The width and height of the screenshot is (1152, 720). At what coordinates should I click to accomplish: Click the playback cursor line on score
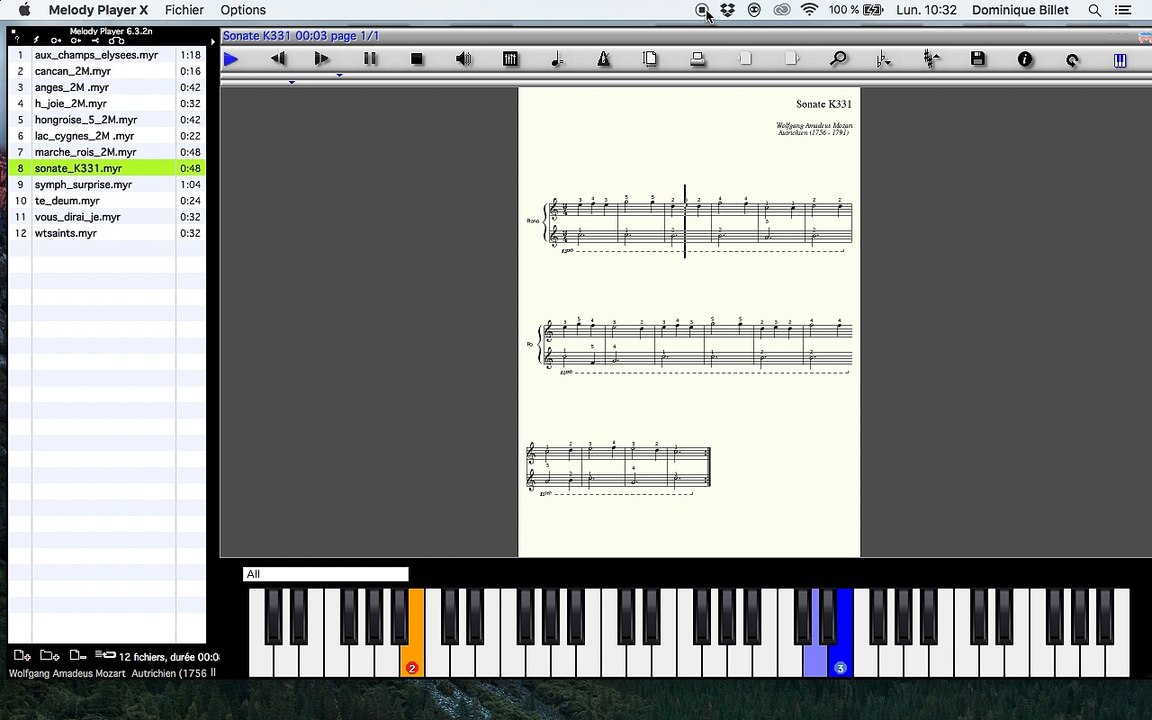click(x=685, y=221)
